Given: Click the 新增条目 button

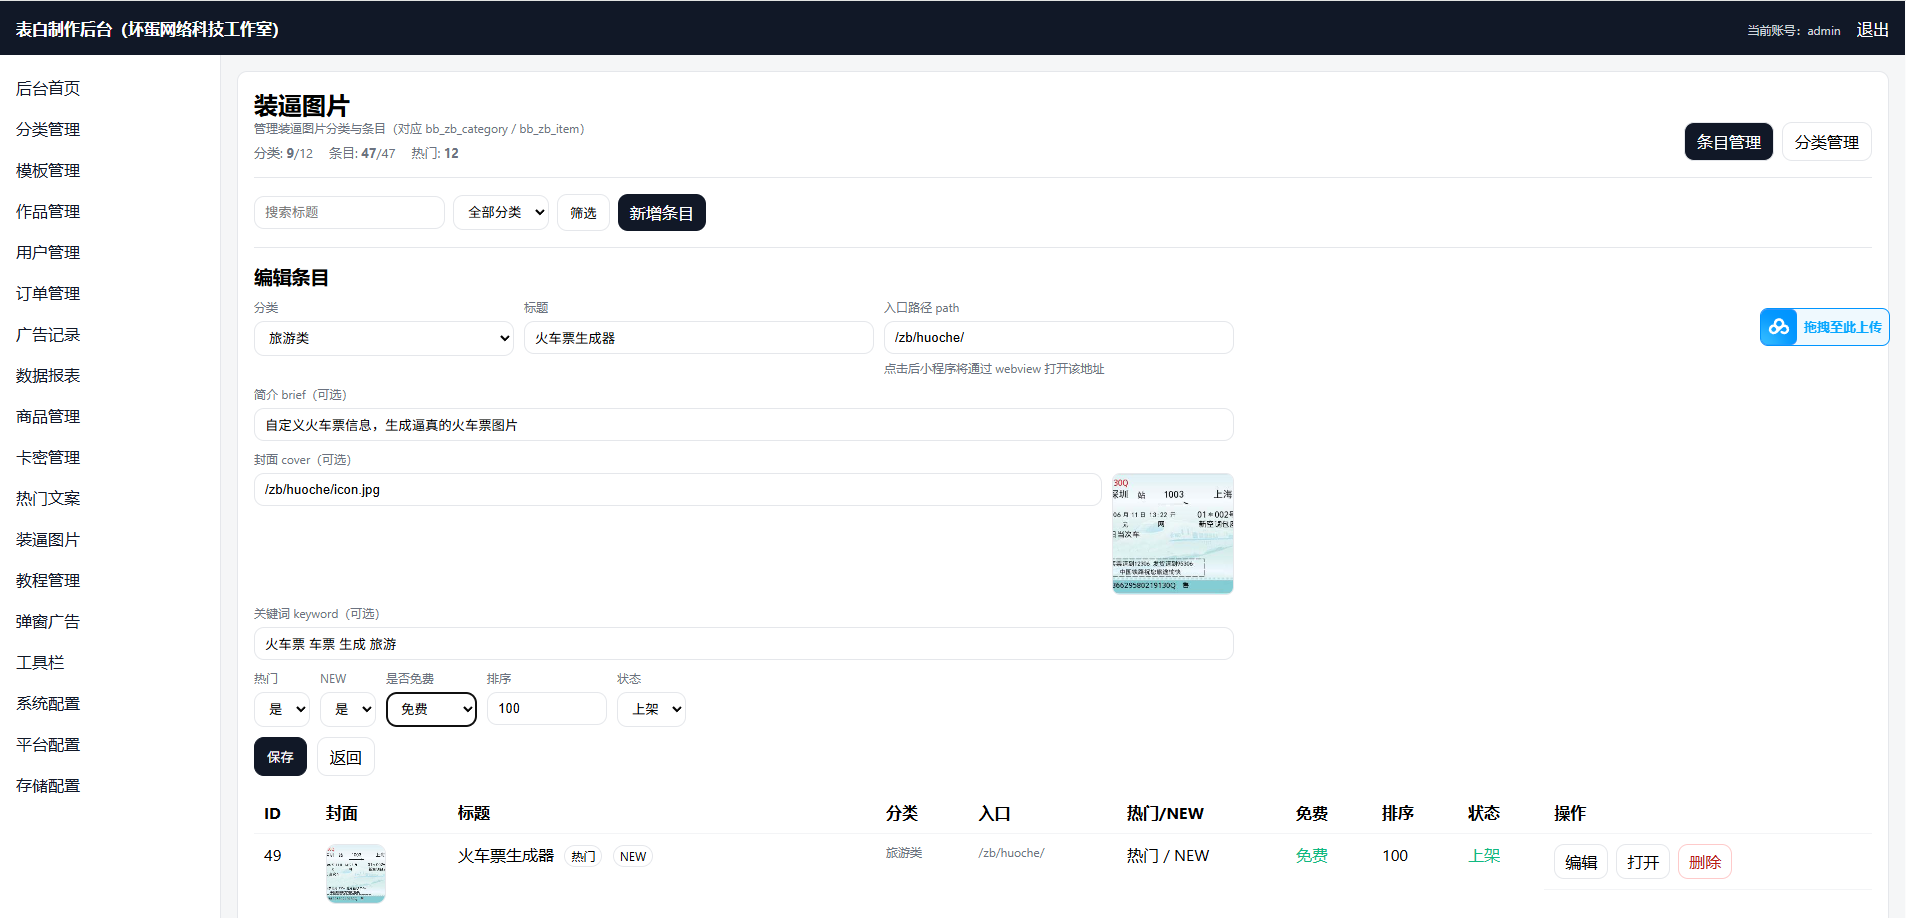Looking at the screenshot, I should click(661, 213).
